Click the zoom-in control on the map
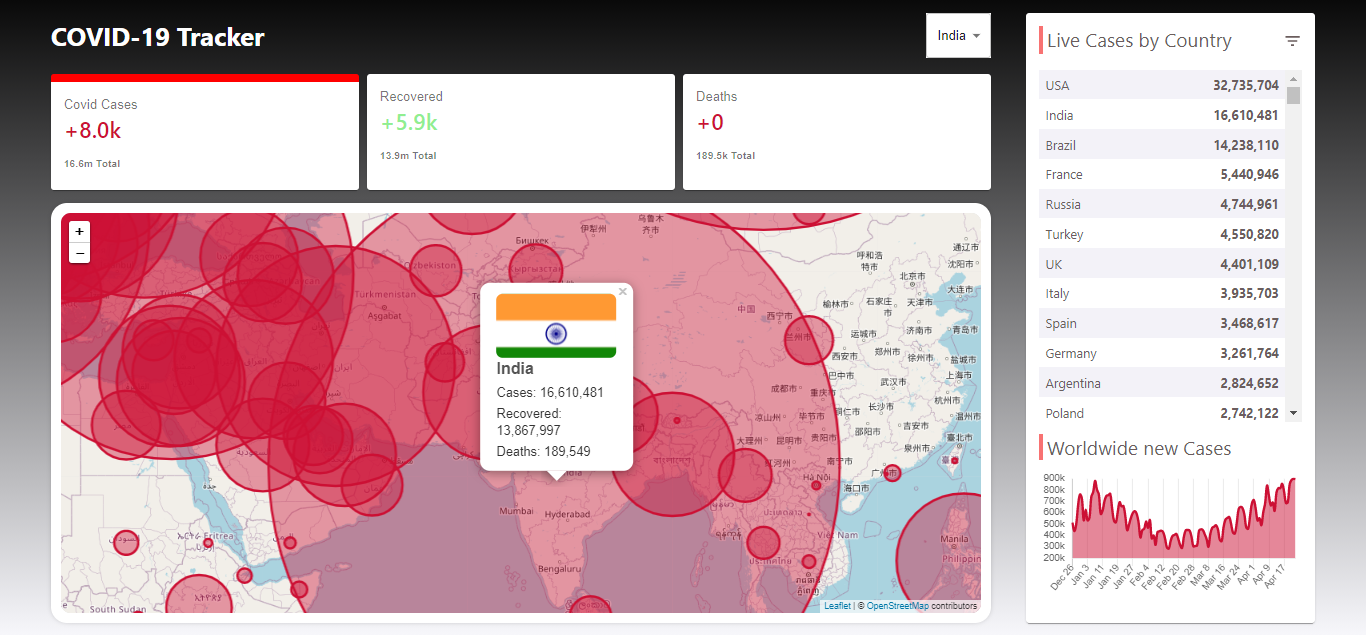Image resolution: width=1366 pixels, height=635 pixels. [x=79, y=231]
